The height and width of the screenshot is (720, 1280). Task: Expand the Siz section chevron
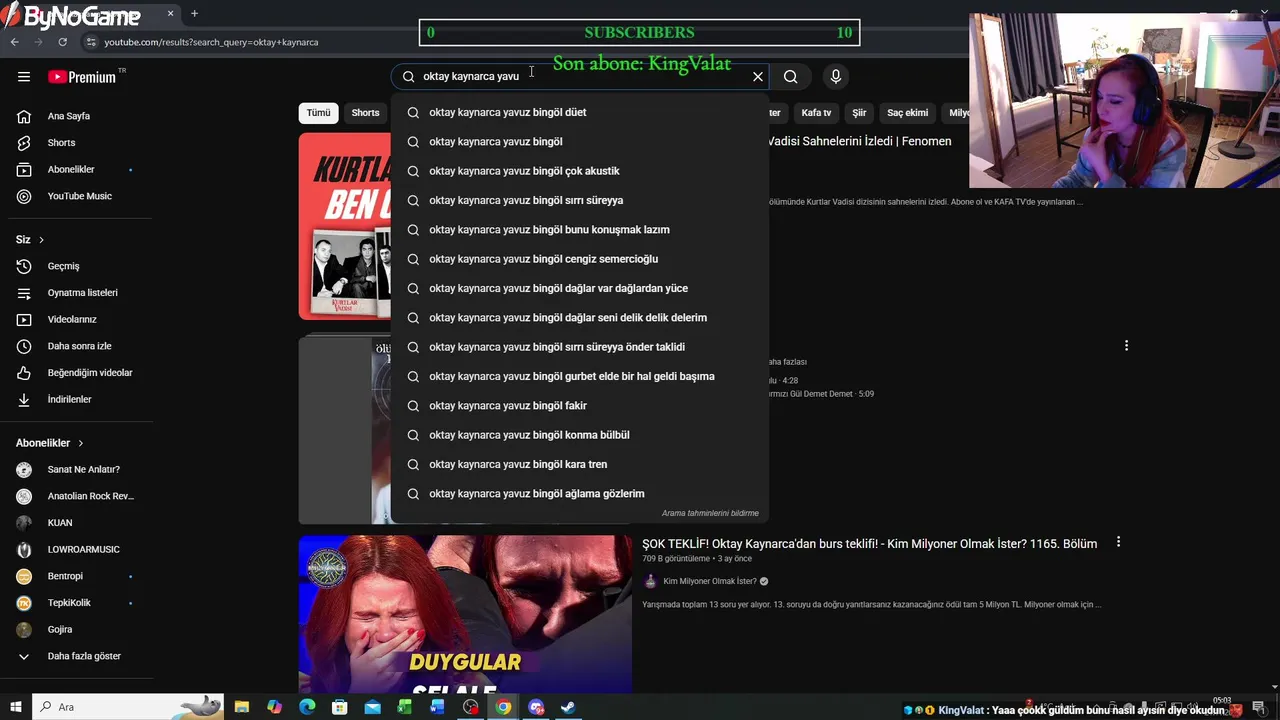pyautogui.click(x=41, y=240)
